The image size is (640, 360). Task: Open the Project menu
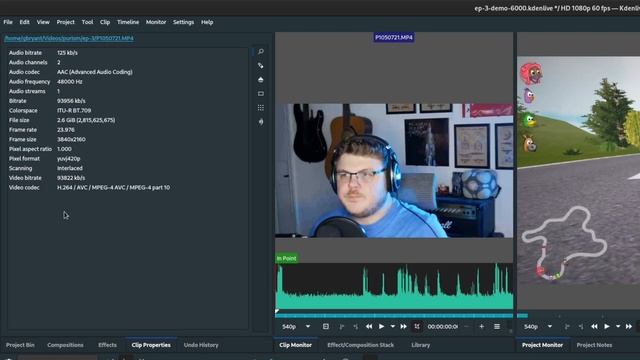pos(65,22)
